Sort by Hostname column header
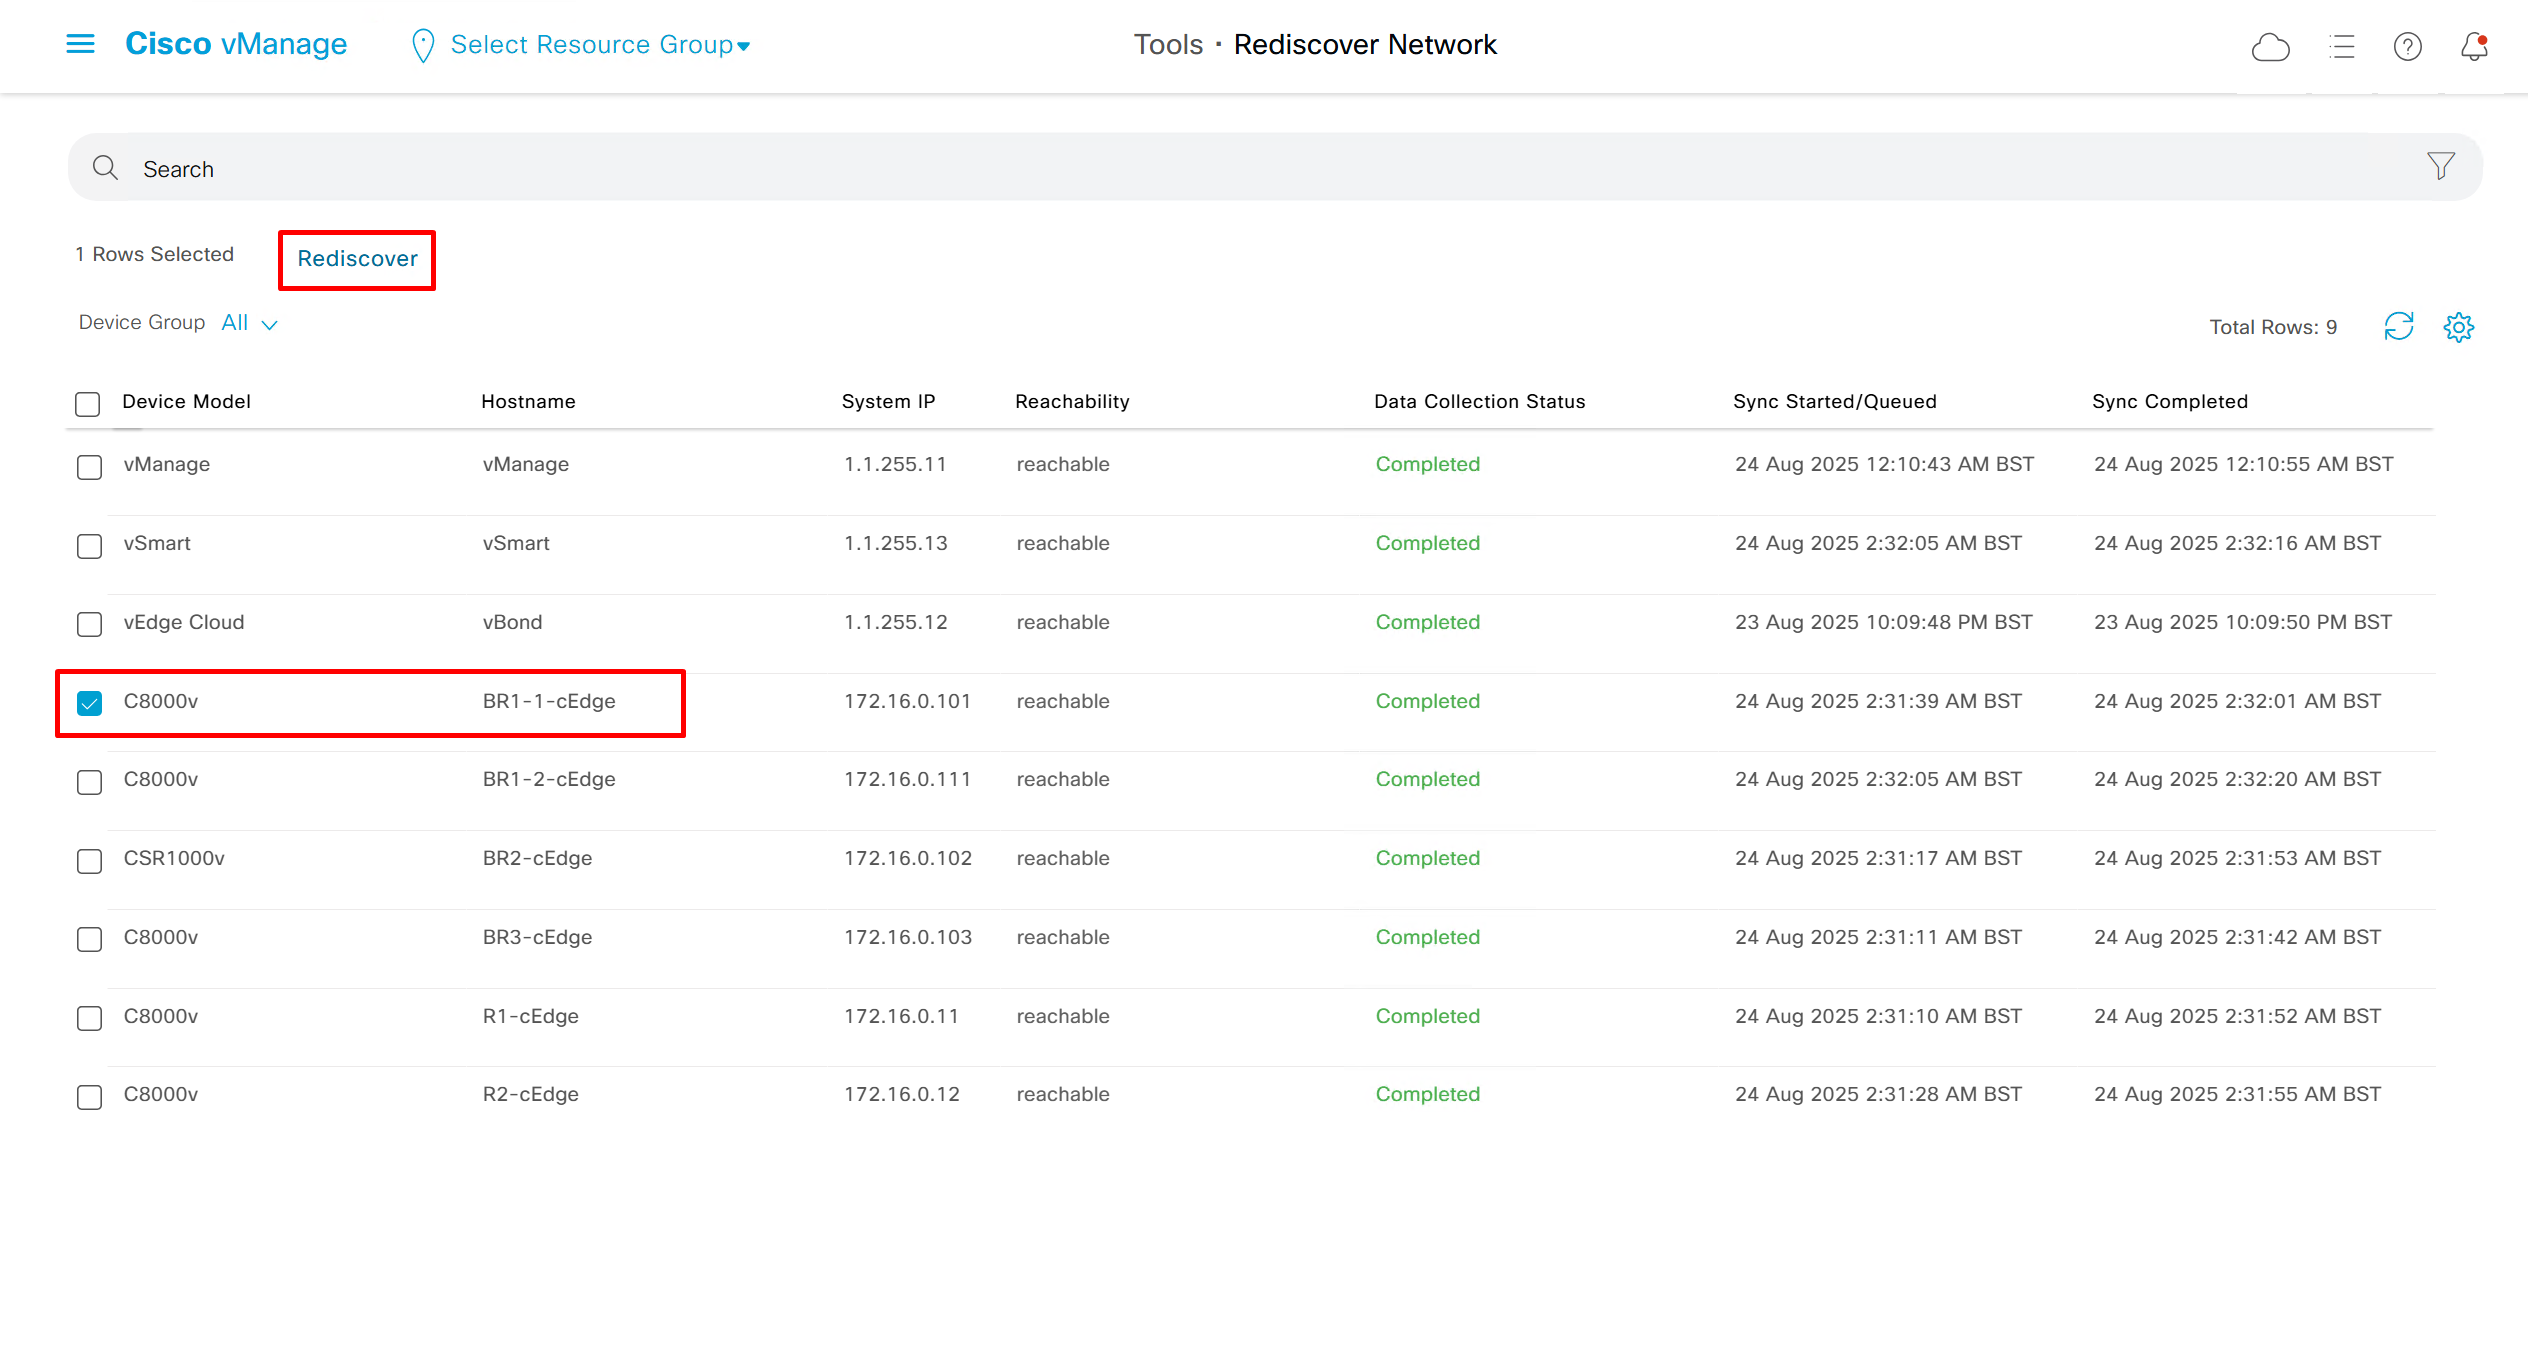2528x1354 pixels. [528, 401]
